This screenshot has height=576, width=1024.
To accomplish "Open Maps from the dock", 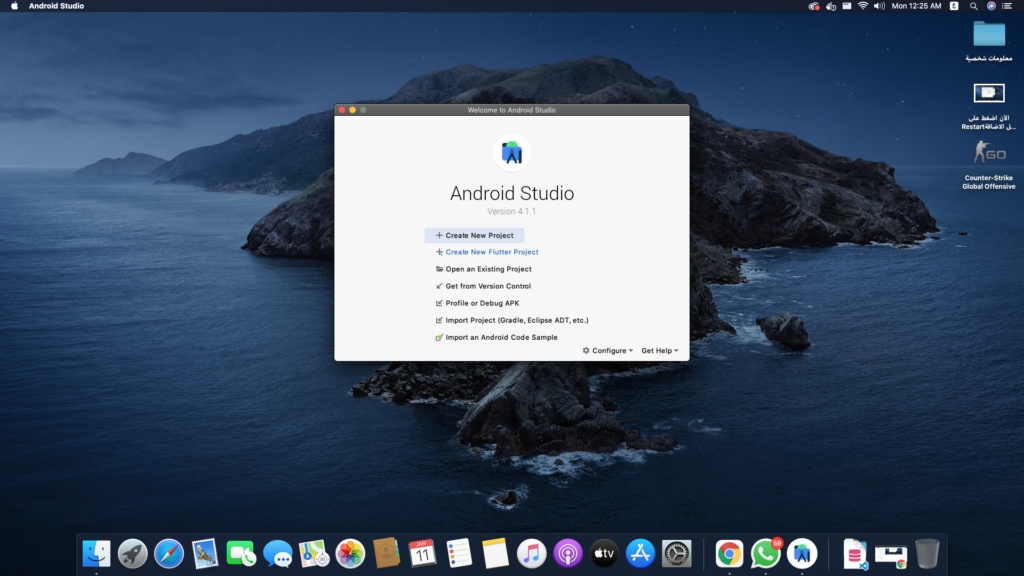I will pos(314,554).
